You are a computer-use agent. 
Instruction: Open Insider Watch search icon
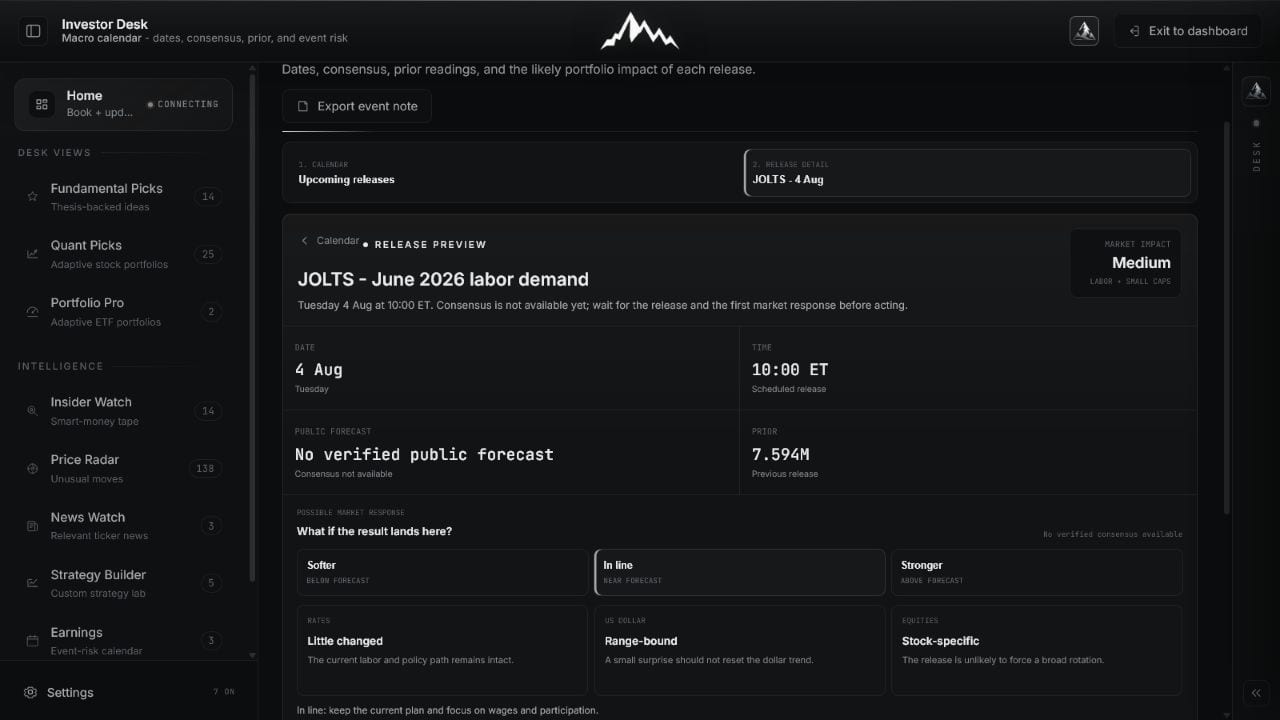[x=32, y=411]
